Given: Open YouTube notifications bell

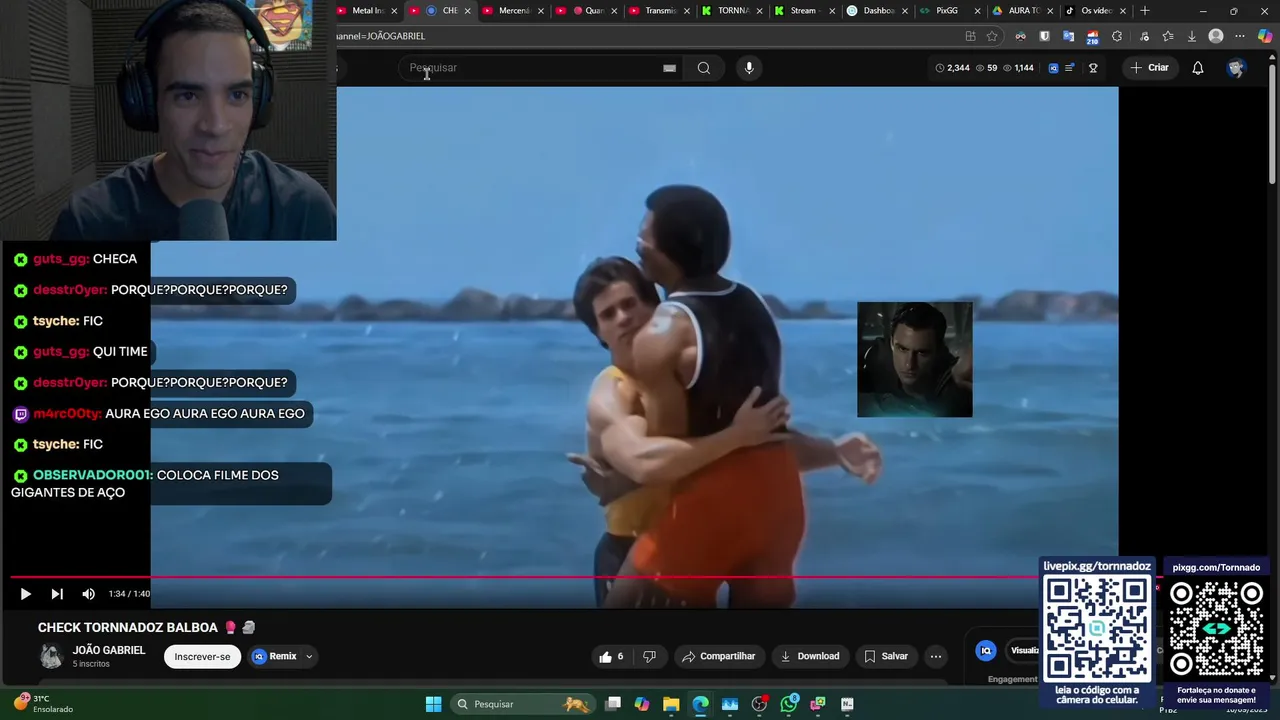Looking at the screenshot, I should pos(1198,68).
